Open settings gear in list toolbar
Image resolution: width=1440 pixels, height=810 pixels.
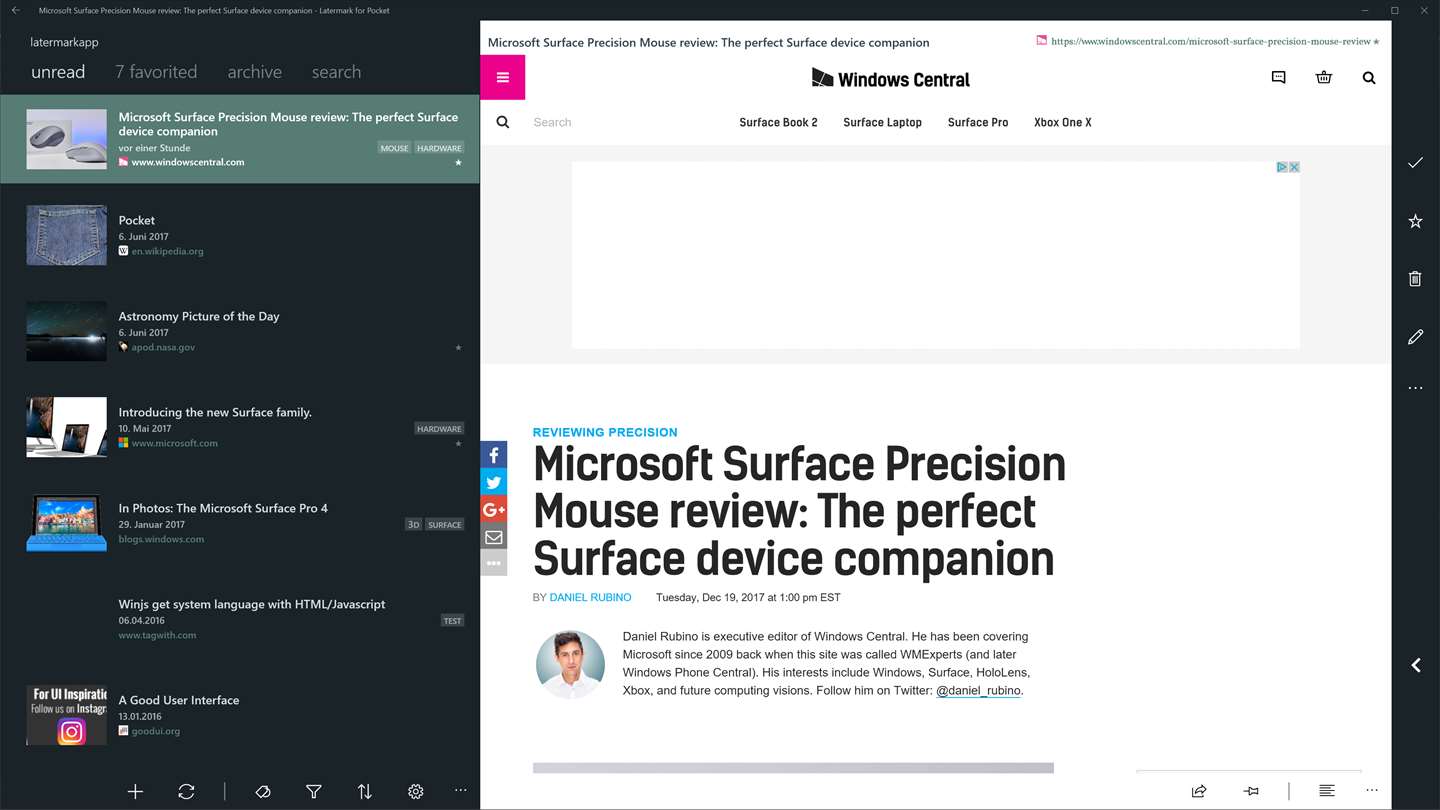click(416, 791)
